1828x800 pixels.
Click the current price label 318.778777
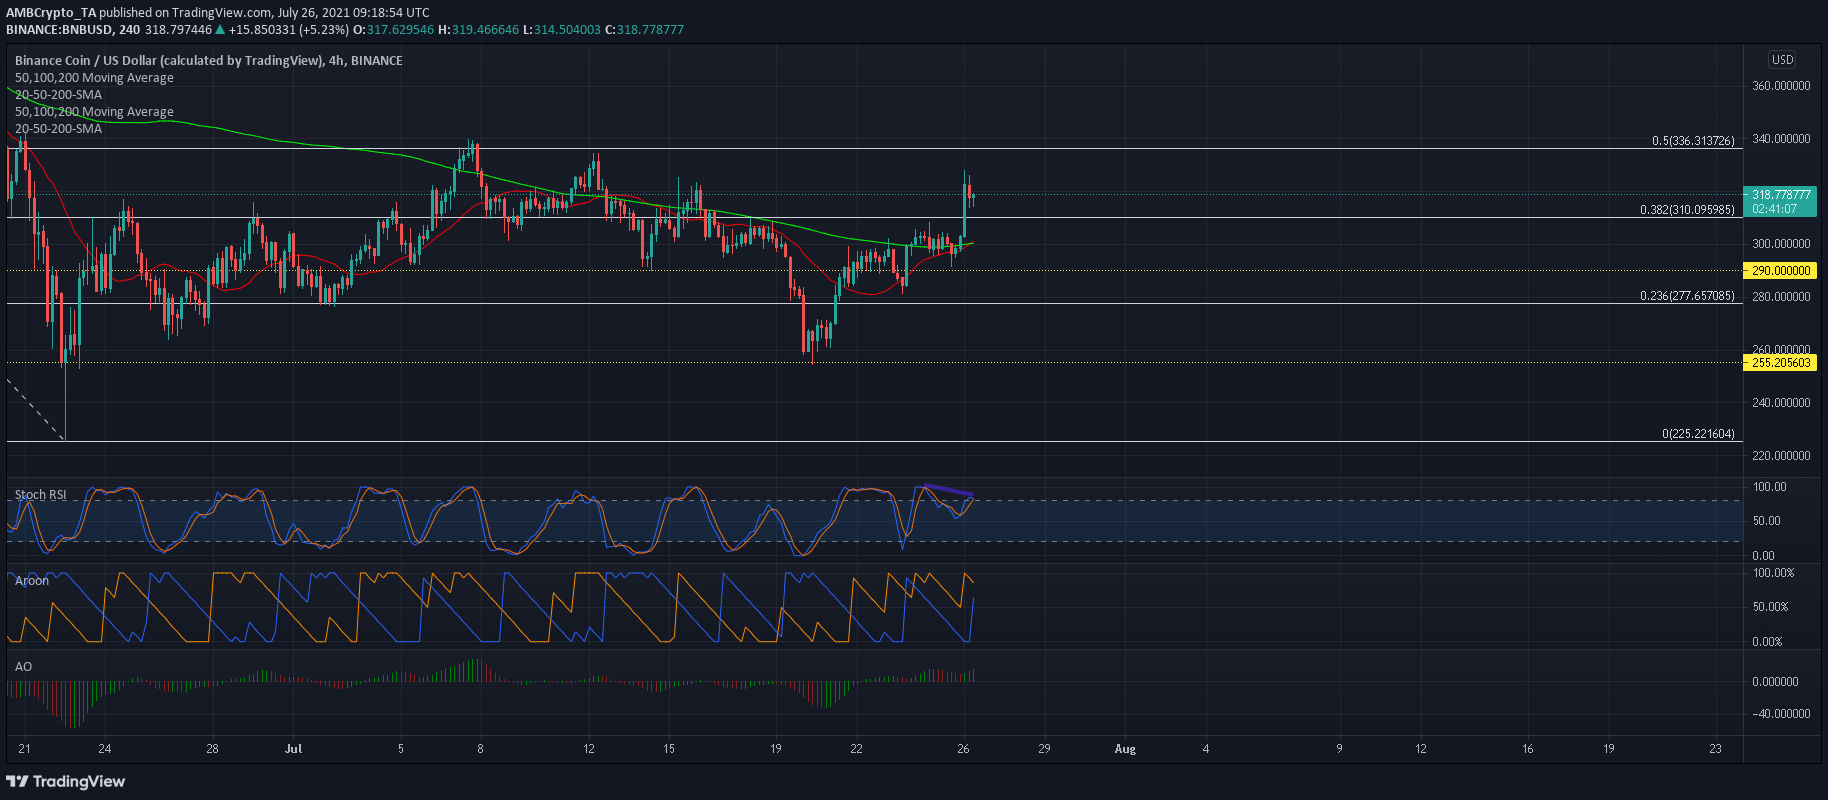[1781, 195]
